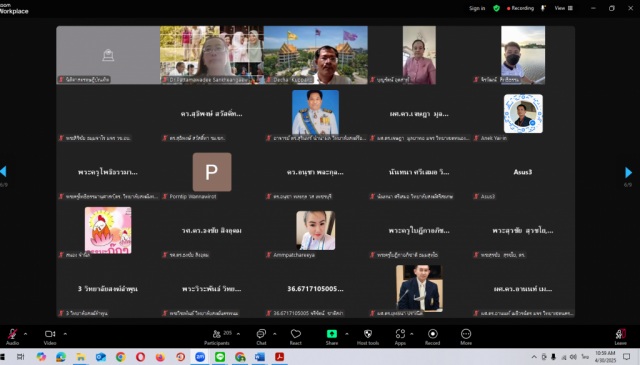This screenshot has width=640, height=365.
Task: Open the Chat panel
Action: tap(261, 337)
